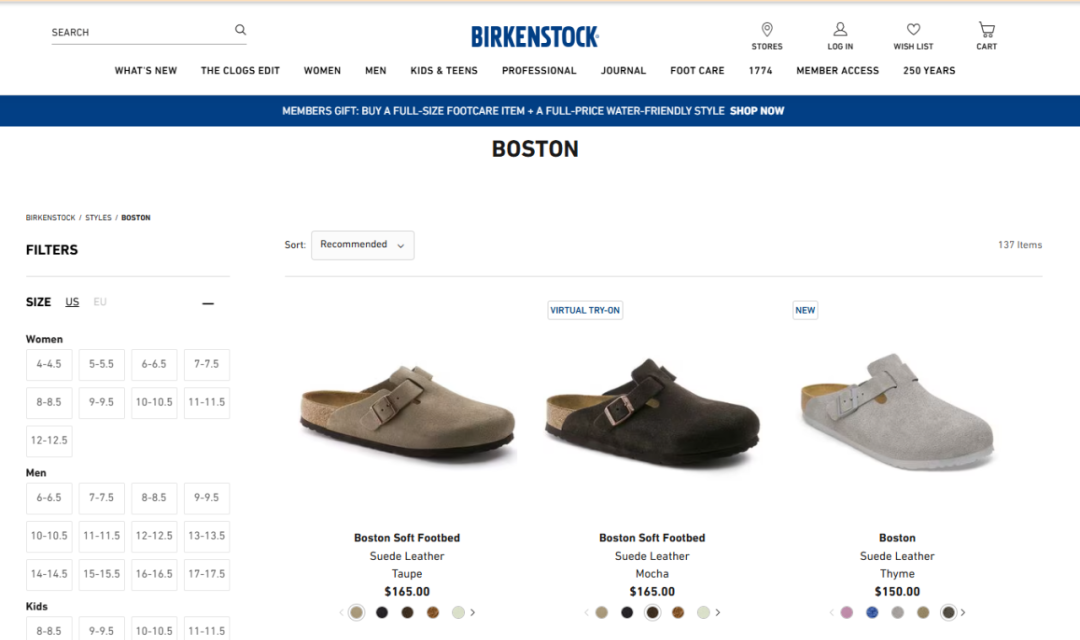Open the Stores locator icon
The height and width of the screenshot is (640, 1080).
click(767, 30)
